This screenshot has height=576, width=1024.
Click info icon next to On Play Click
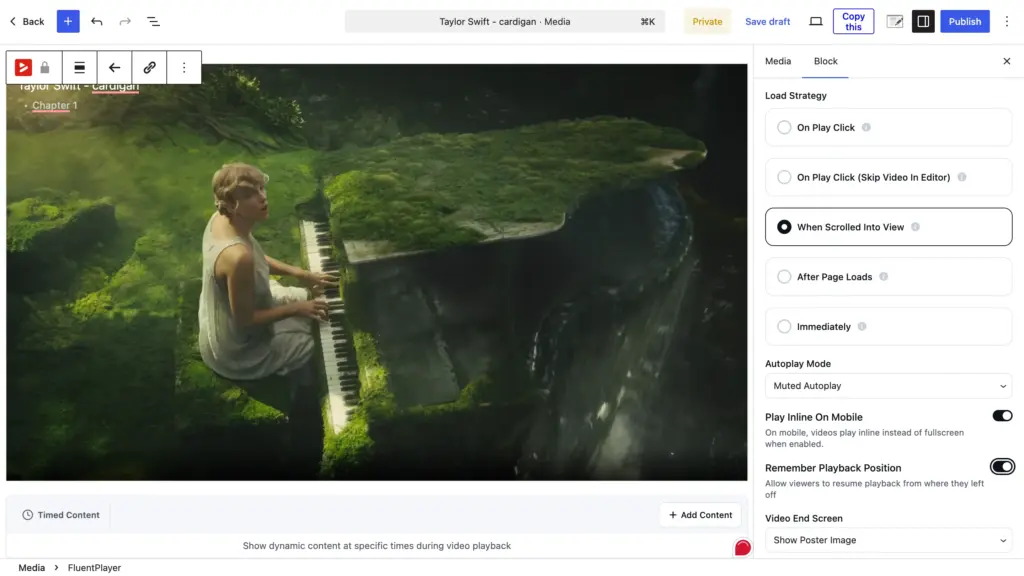coord(866,127)
